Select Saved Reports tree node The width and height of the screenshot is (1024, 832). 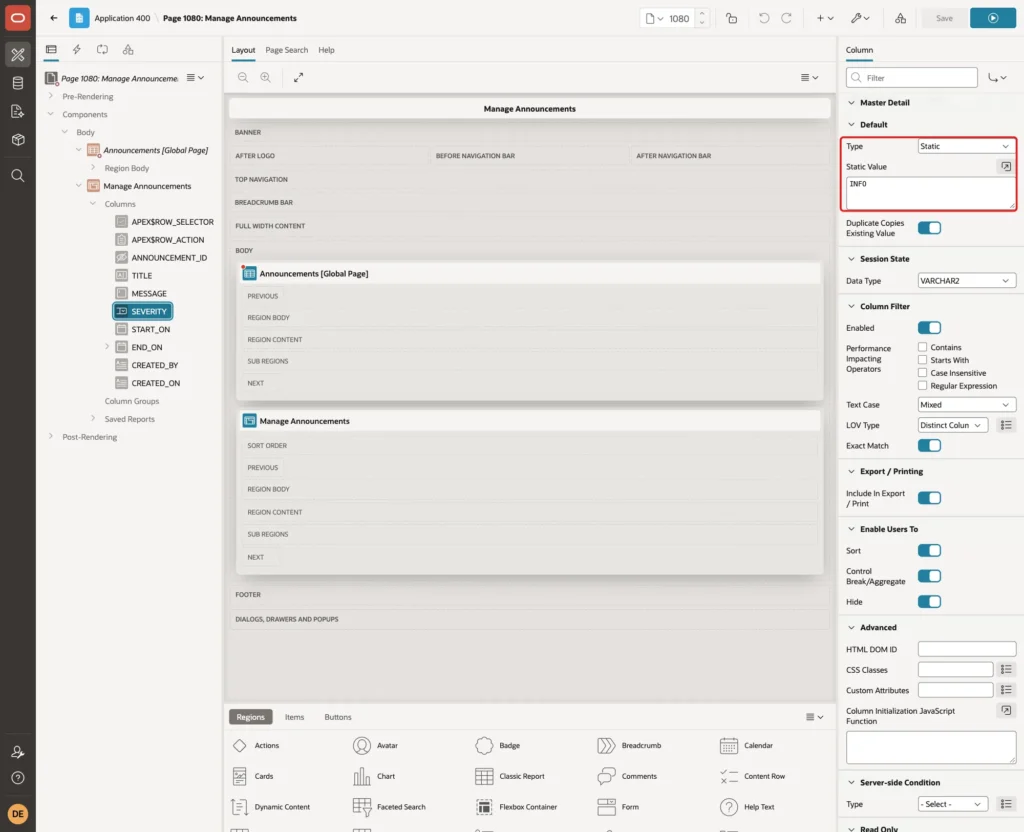[x=129, y=419]
